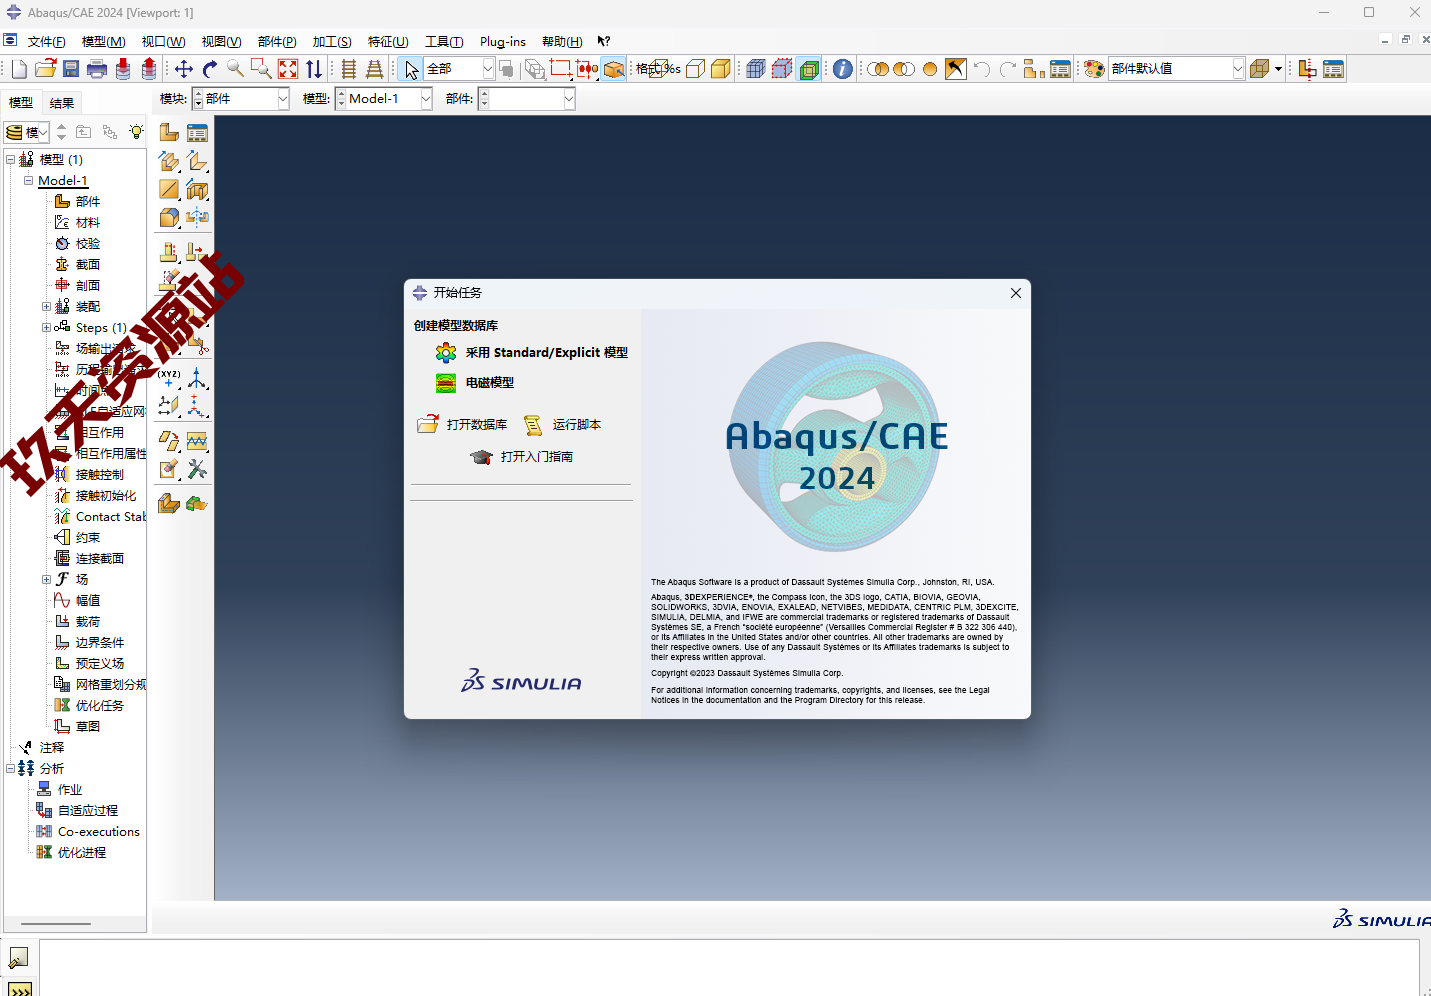This screenshot has width=1431, height=996.
Task: Click 打开数据库 in start dialog
Action: pos(462,425)
